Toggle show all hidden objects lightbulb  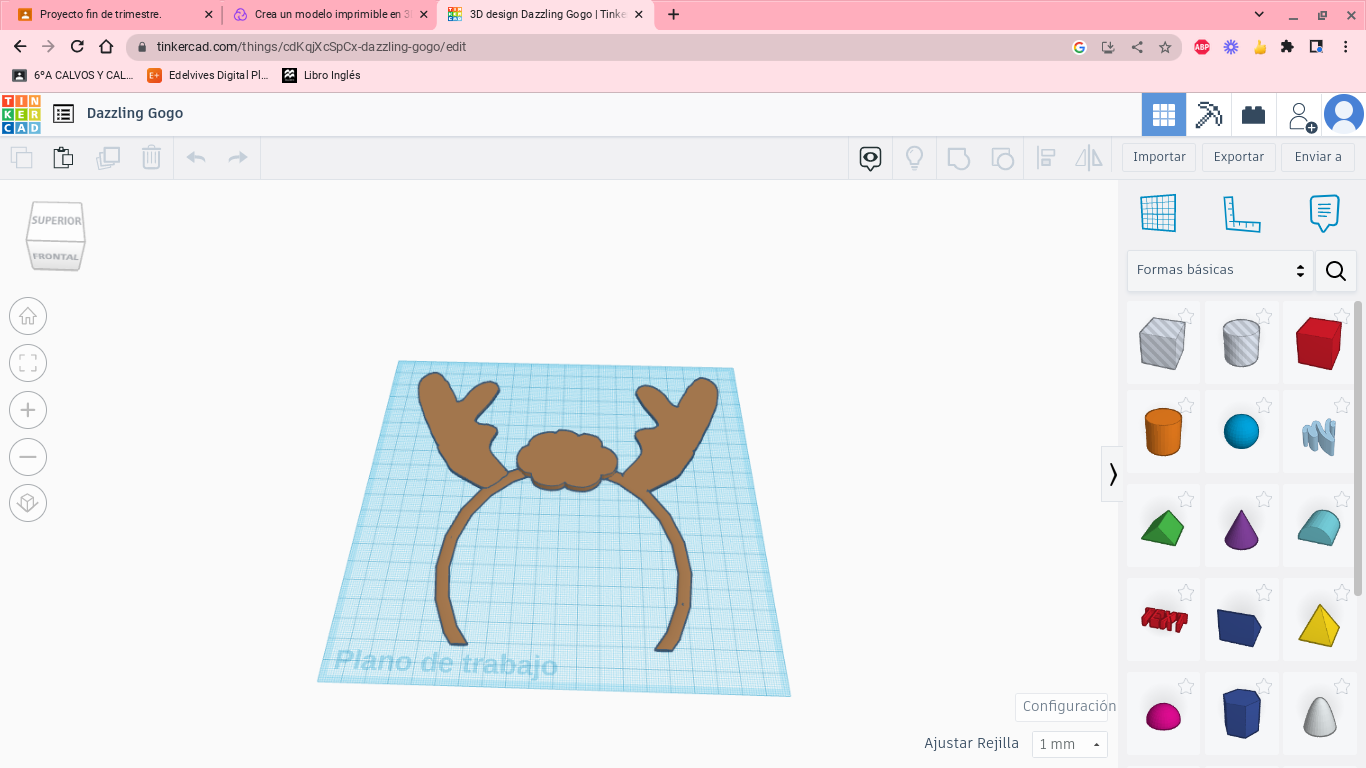(x=914, y=158)
